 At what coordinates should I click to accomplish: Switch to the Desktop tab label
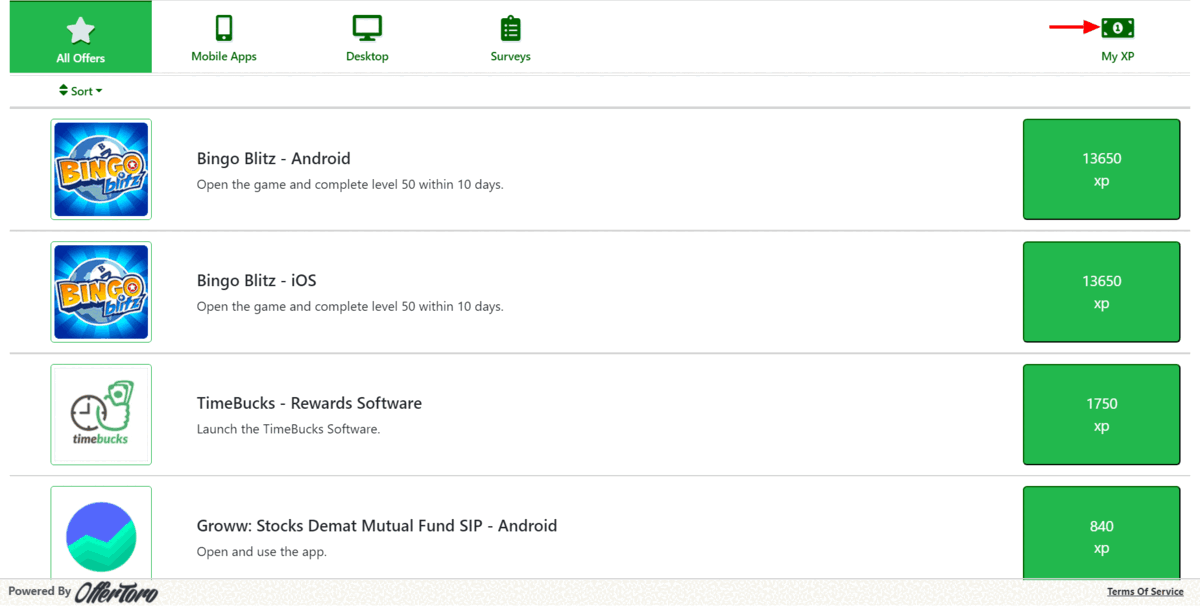pyautogui.click(x=367, y=57)
